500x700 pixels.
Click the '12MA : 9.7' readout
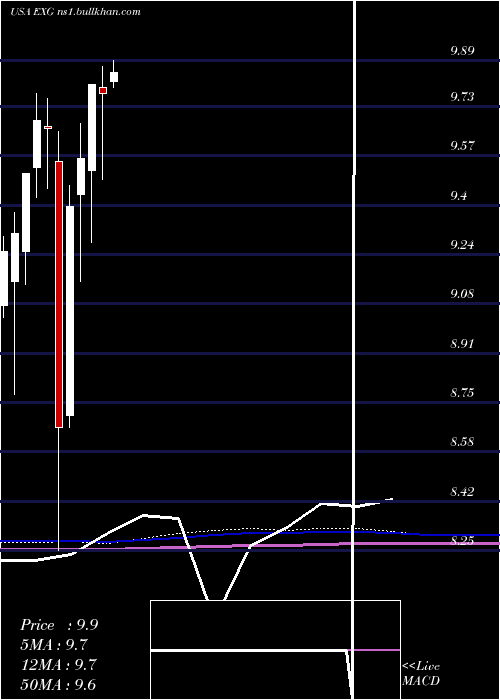point(58,665)
